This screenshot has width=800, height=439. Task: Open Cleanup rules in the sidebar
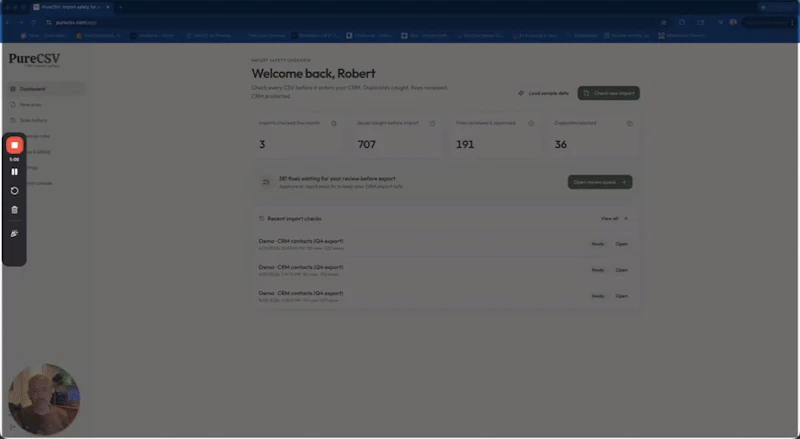point(38,136)
